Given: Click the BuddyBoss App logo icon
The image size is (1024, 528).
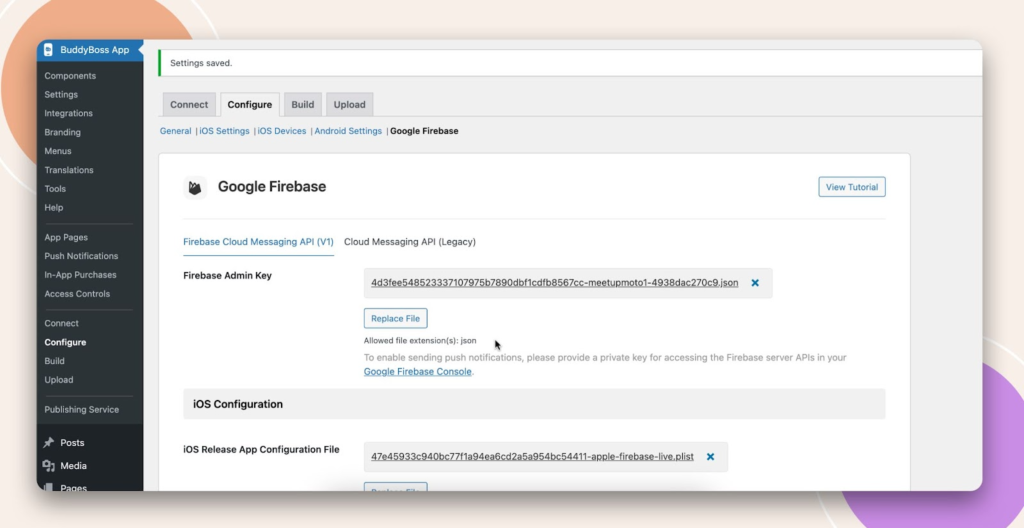Looking at the screenshot, I should [x=49, y=50].
